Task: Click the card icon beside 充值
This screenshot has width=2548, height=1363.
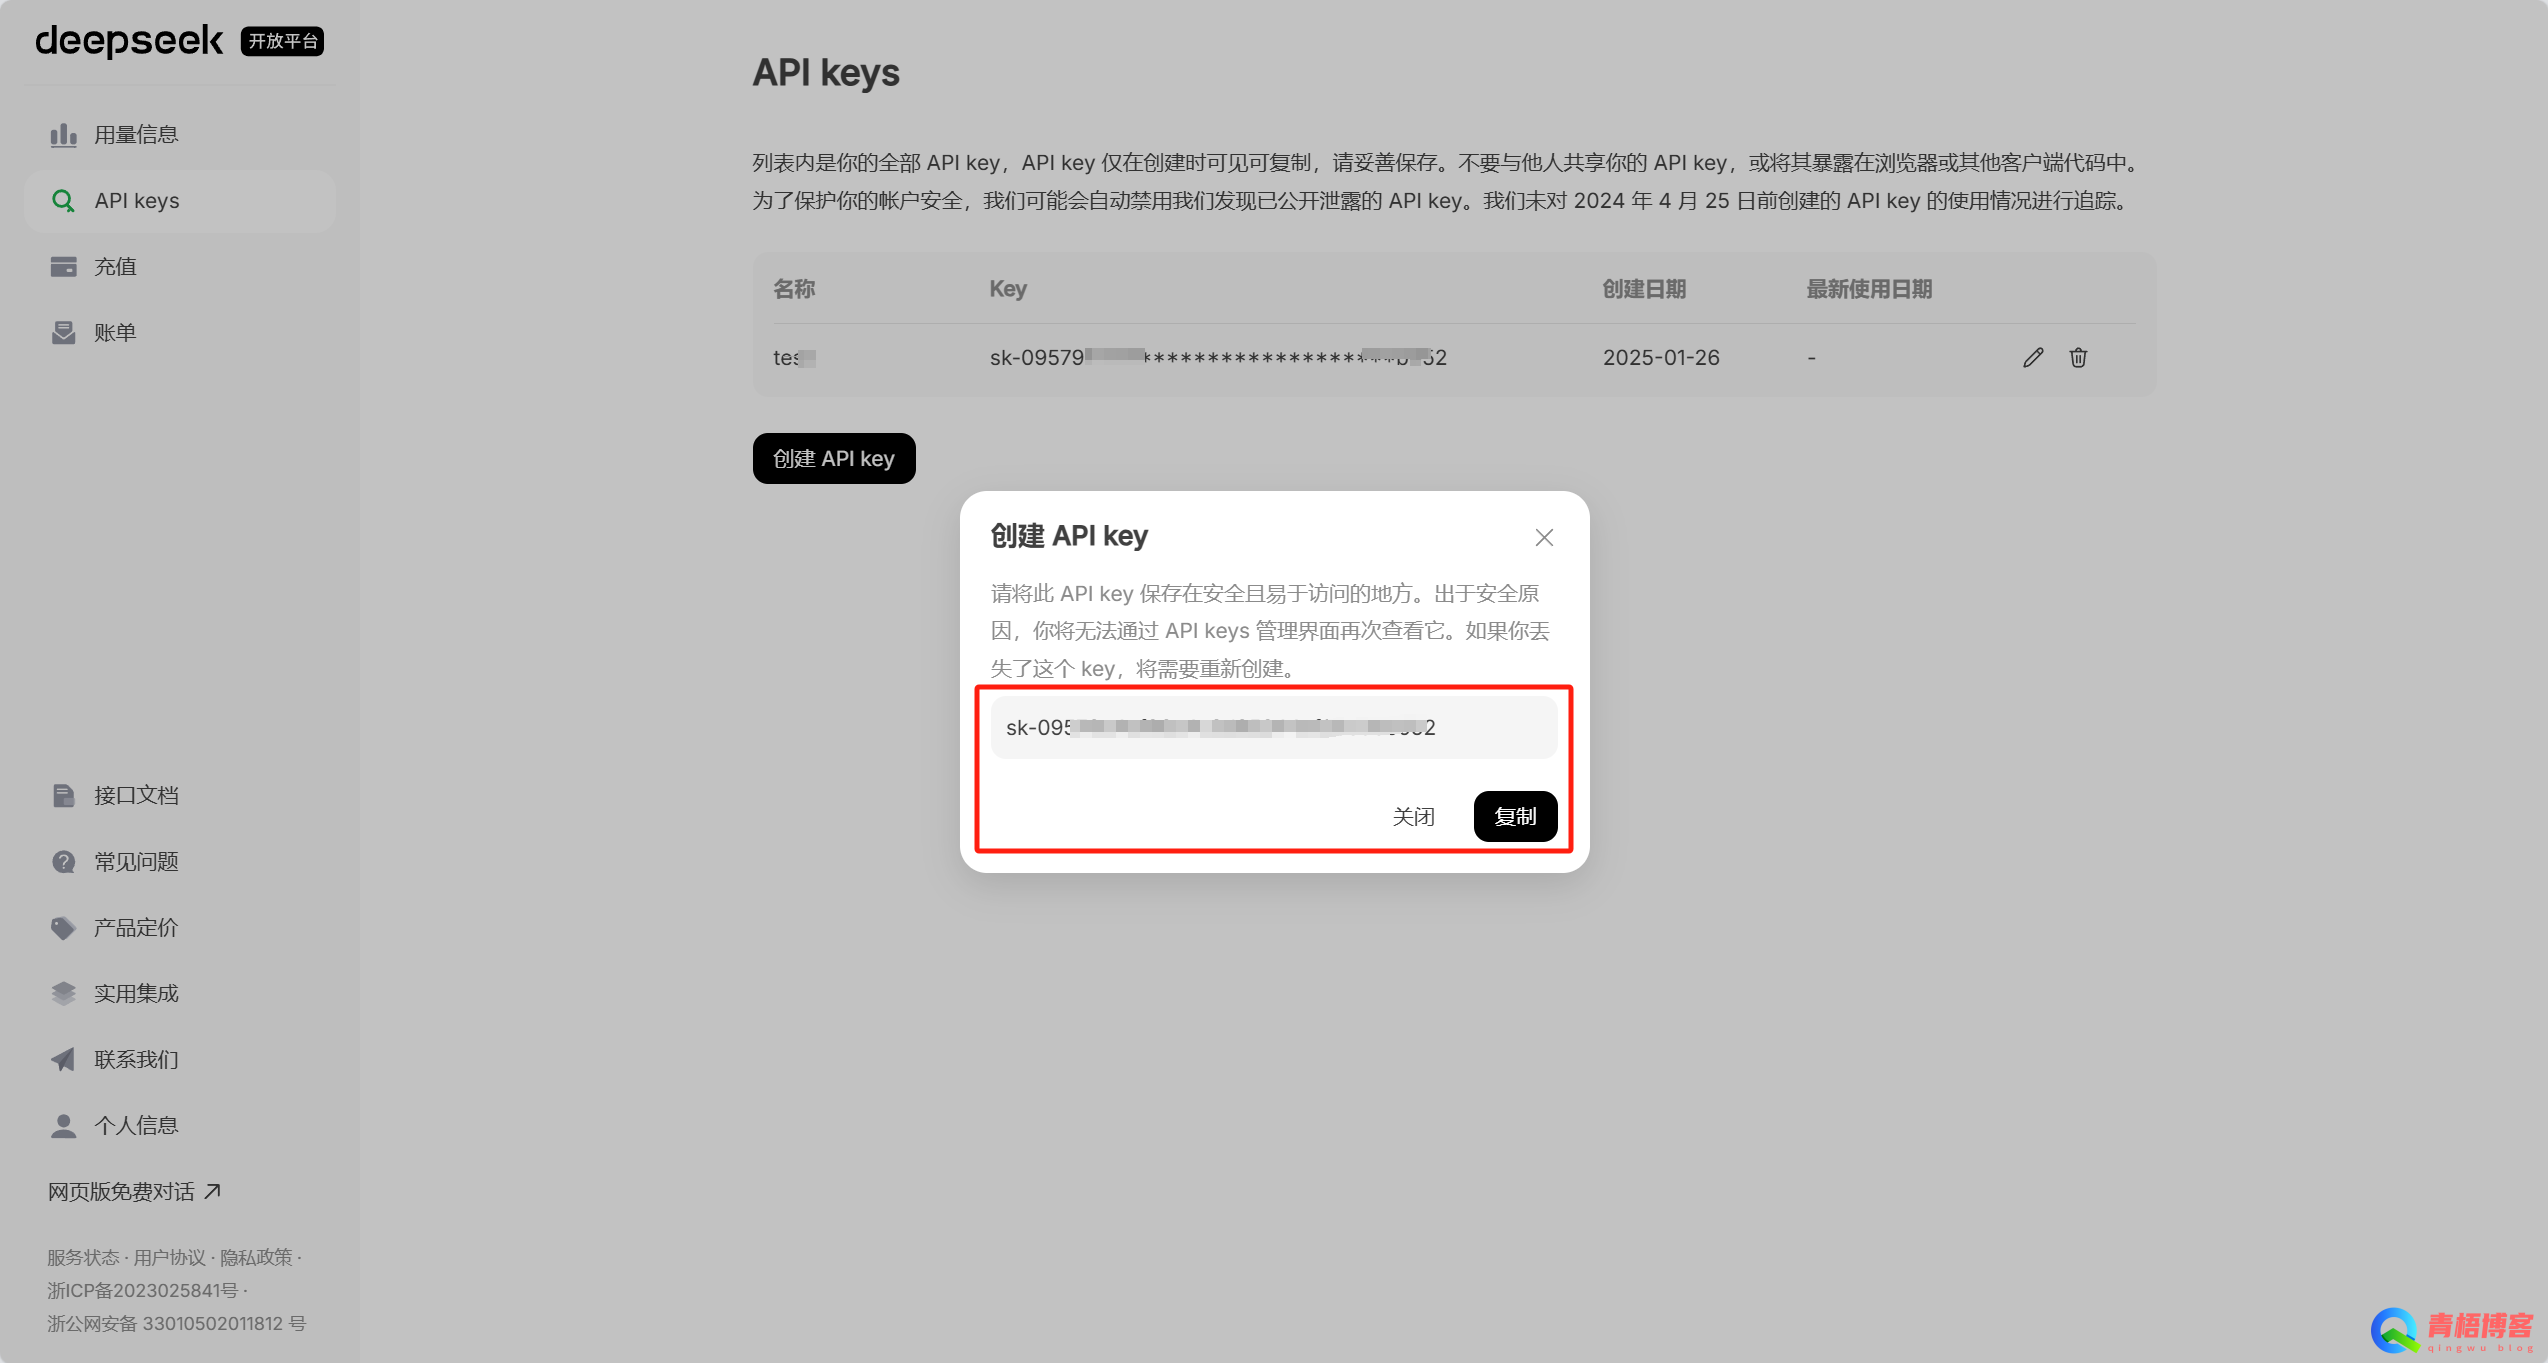Action: tap(63, 267)
